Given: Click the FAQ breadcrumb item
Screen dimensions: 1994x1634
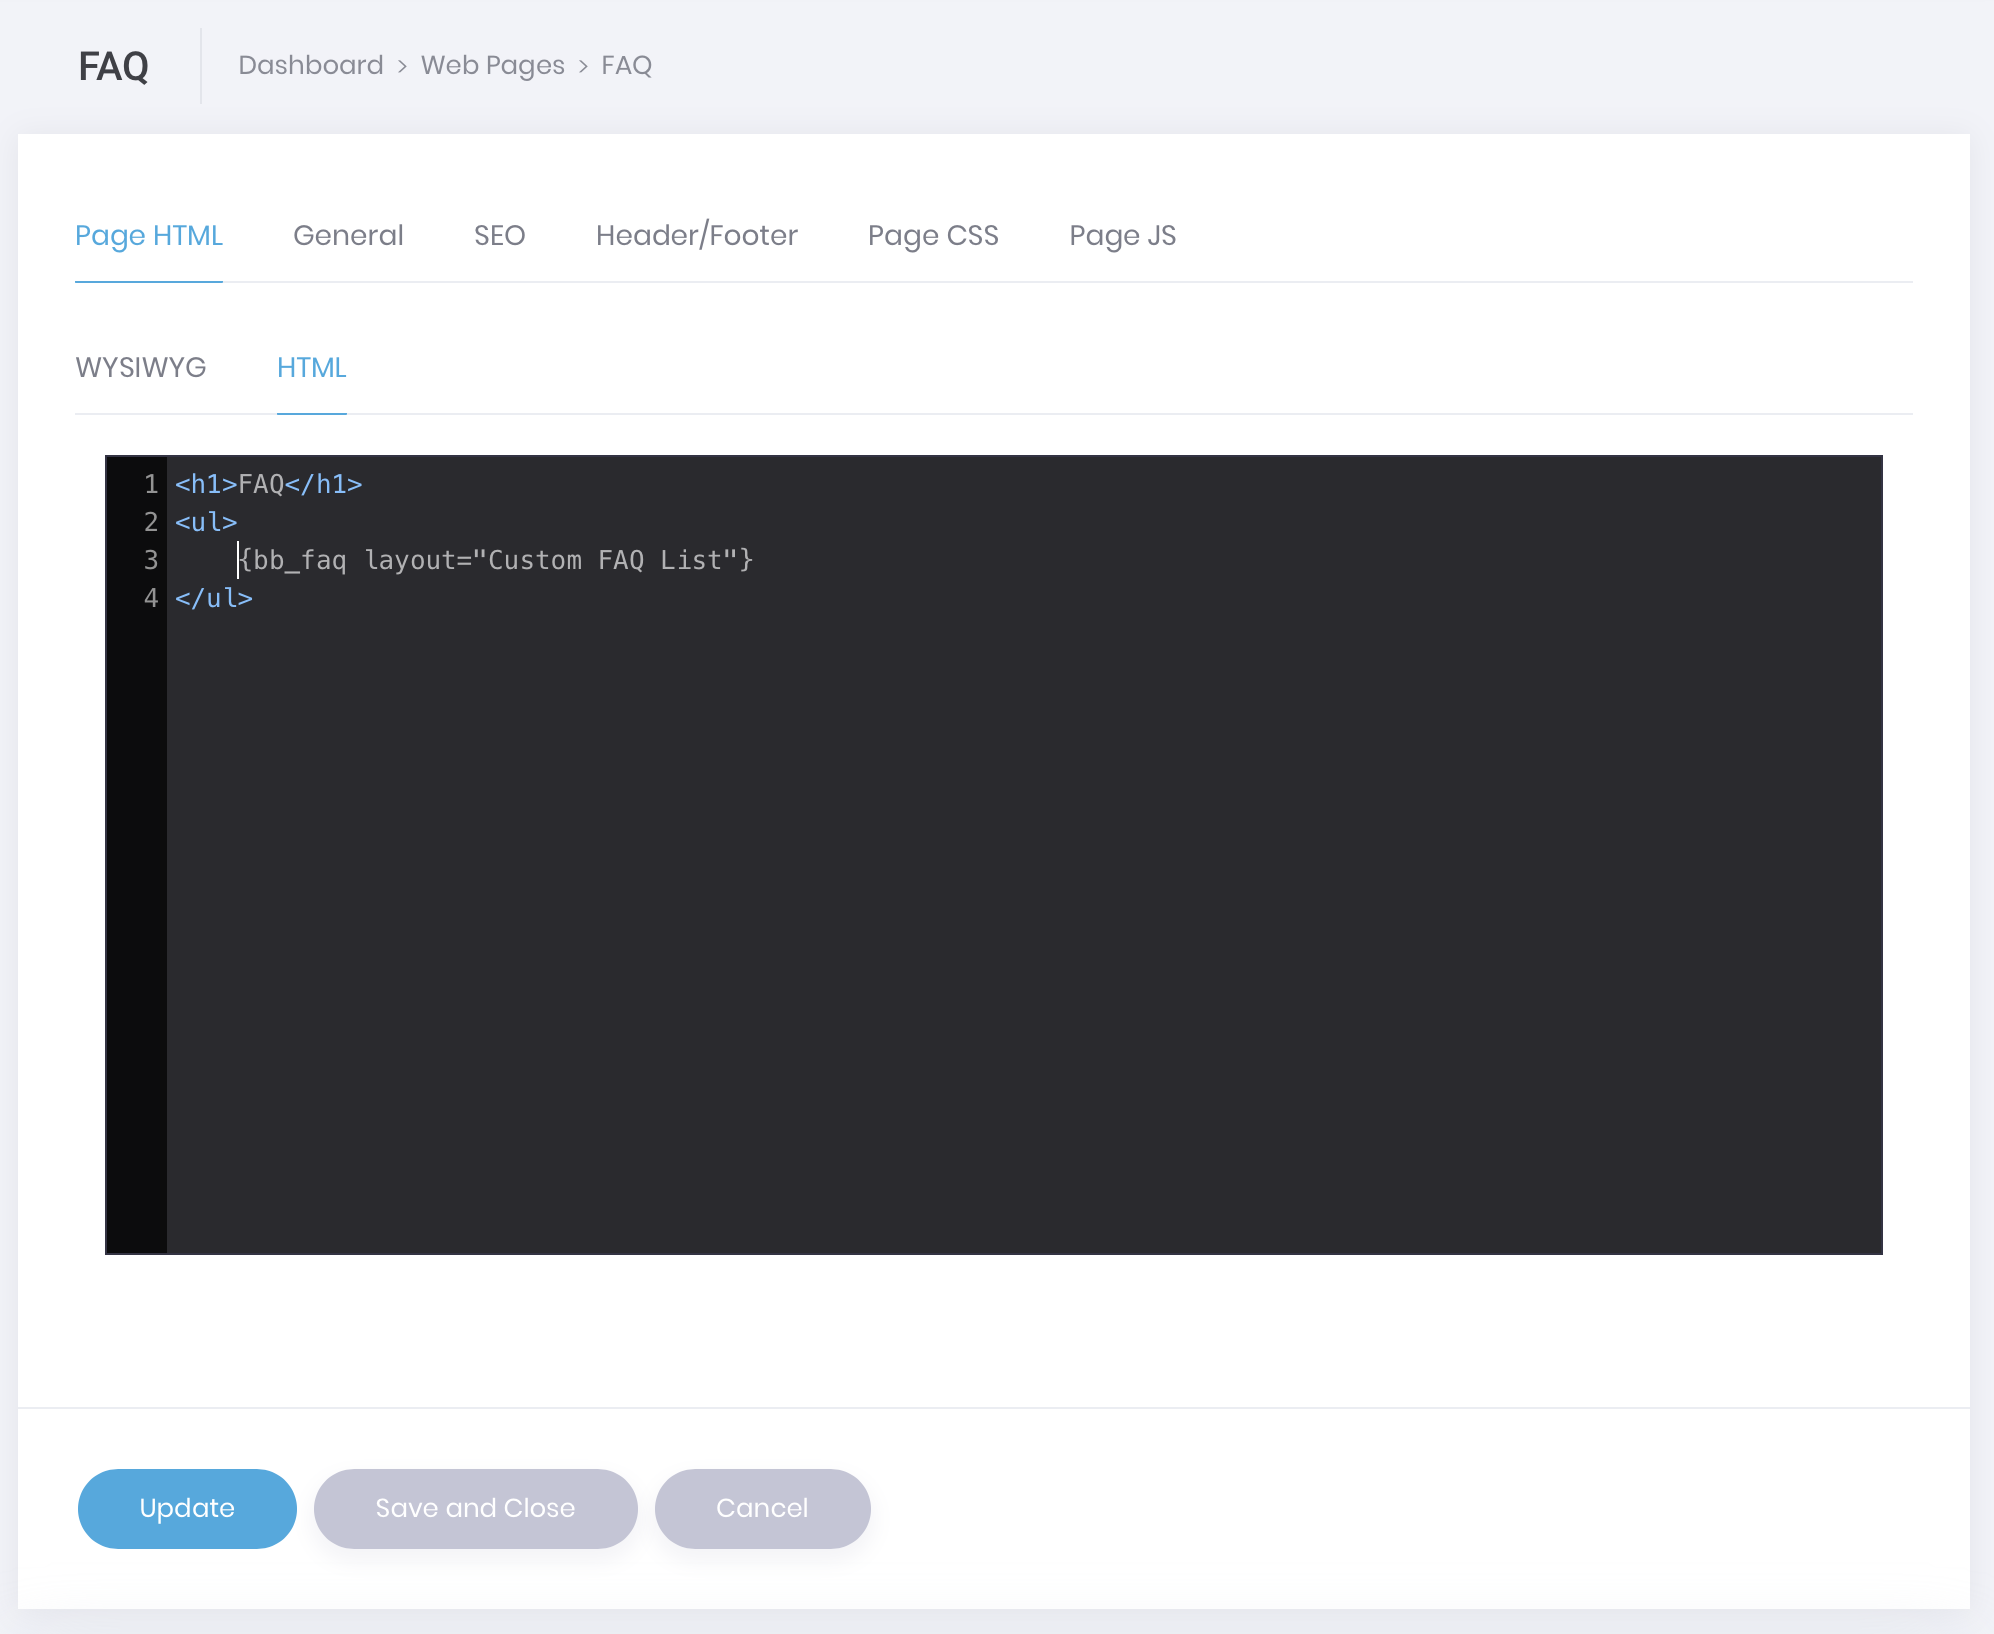Looking at the screenshot, I should click(626, 65).
